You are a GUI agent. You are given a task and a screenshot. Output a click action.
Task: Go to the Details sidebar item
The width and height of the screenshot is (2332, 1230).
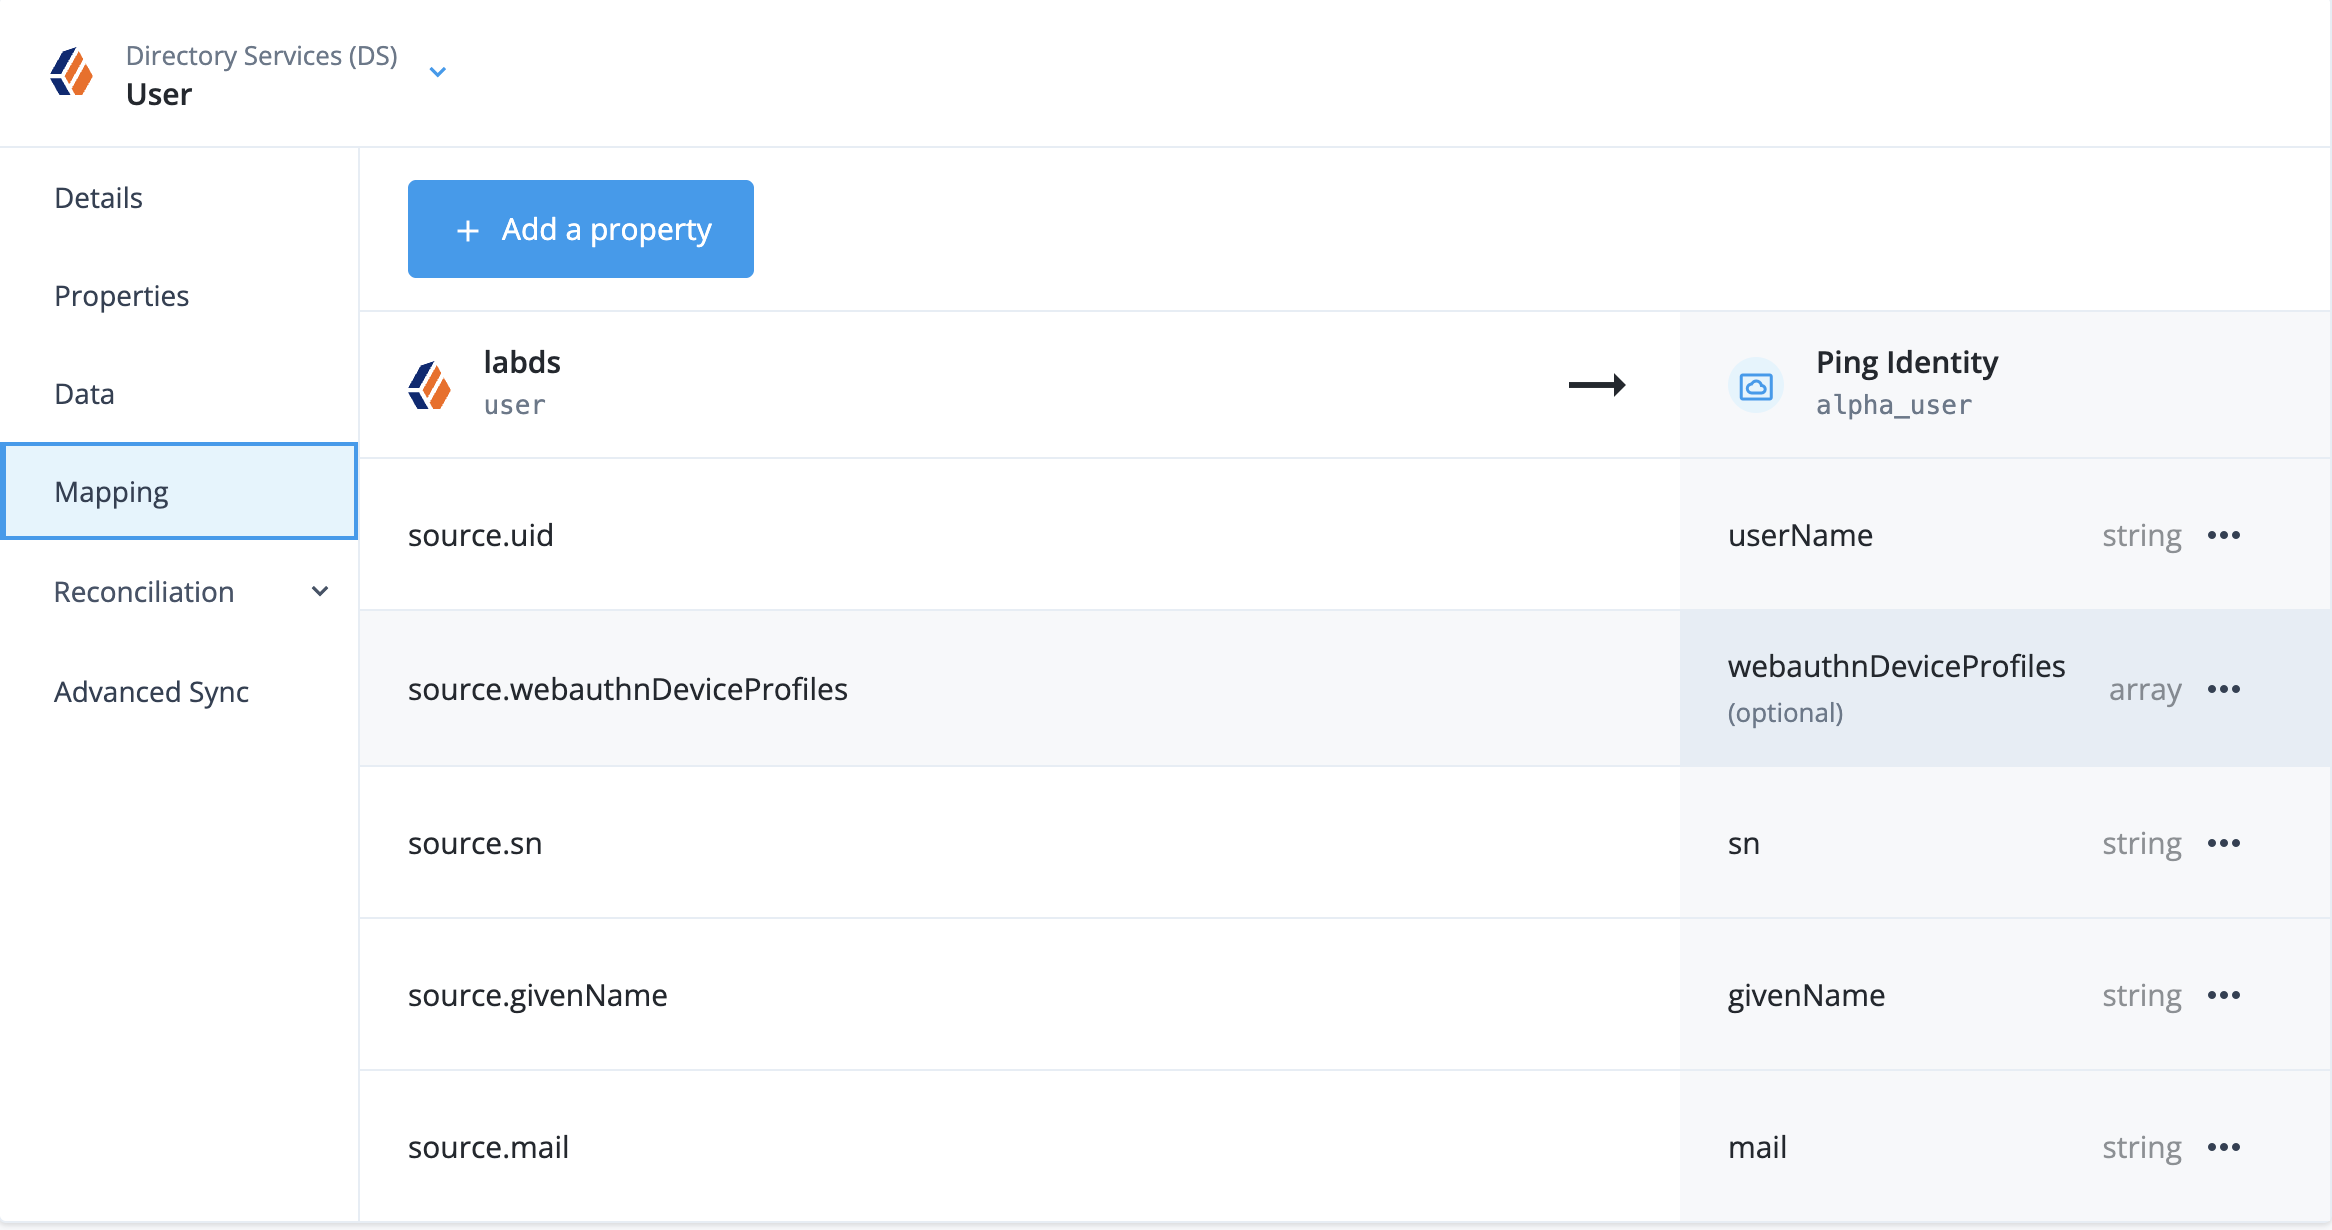pyautogui.click(x=180, y=198)
